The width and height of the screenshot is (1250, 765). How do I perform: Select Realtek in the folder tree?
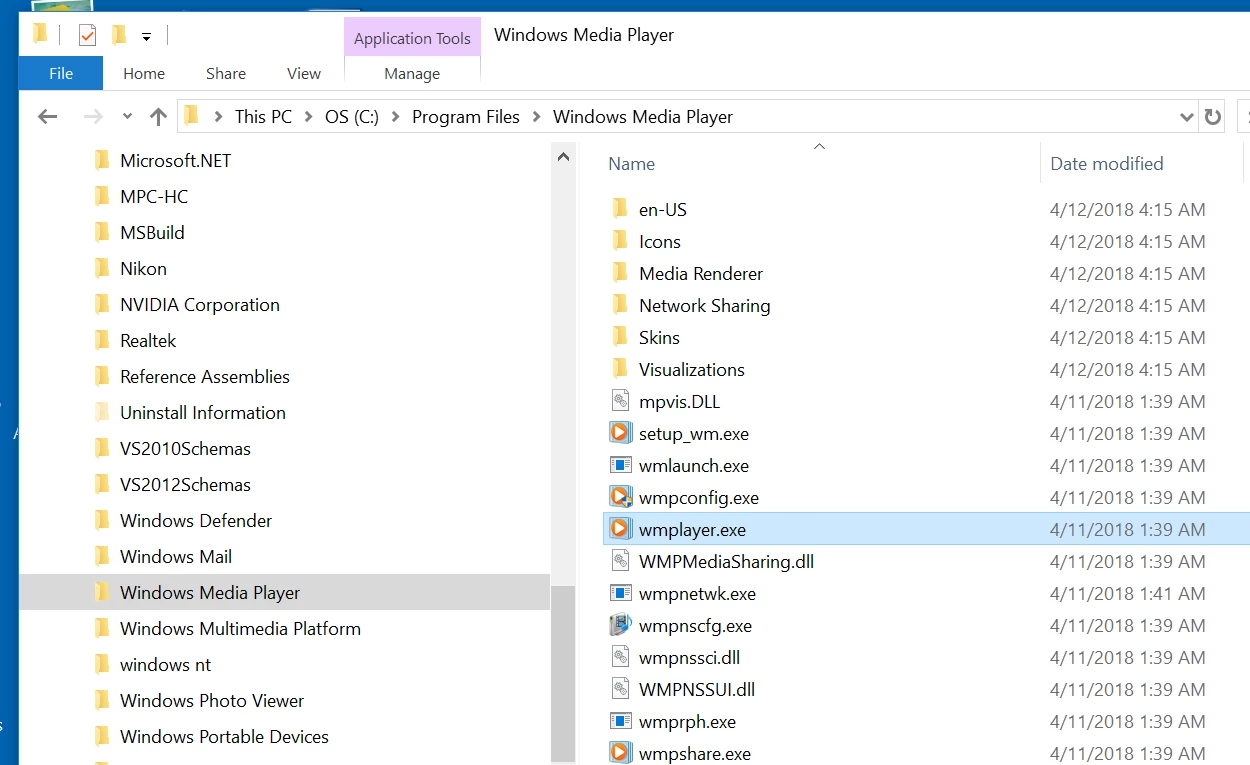point(148,340)
